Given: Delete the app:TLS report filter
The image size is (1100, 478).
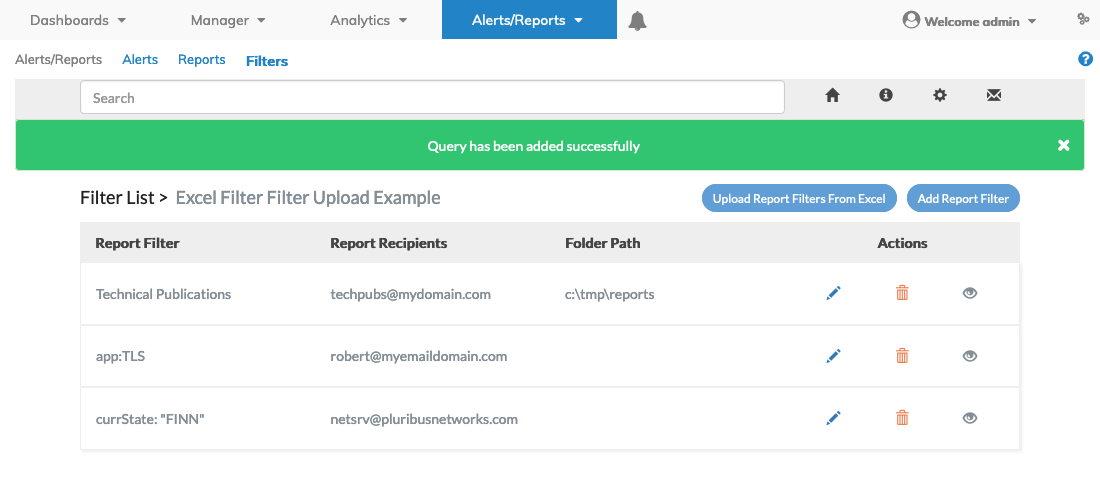Looking at the screenshot, I should [x=902, y=355].
